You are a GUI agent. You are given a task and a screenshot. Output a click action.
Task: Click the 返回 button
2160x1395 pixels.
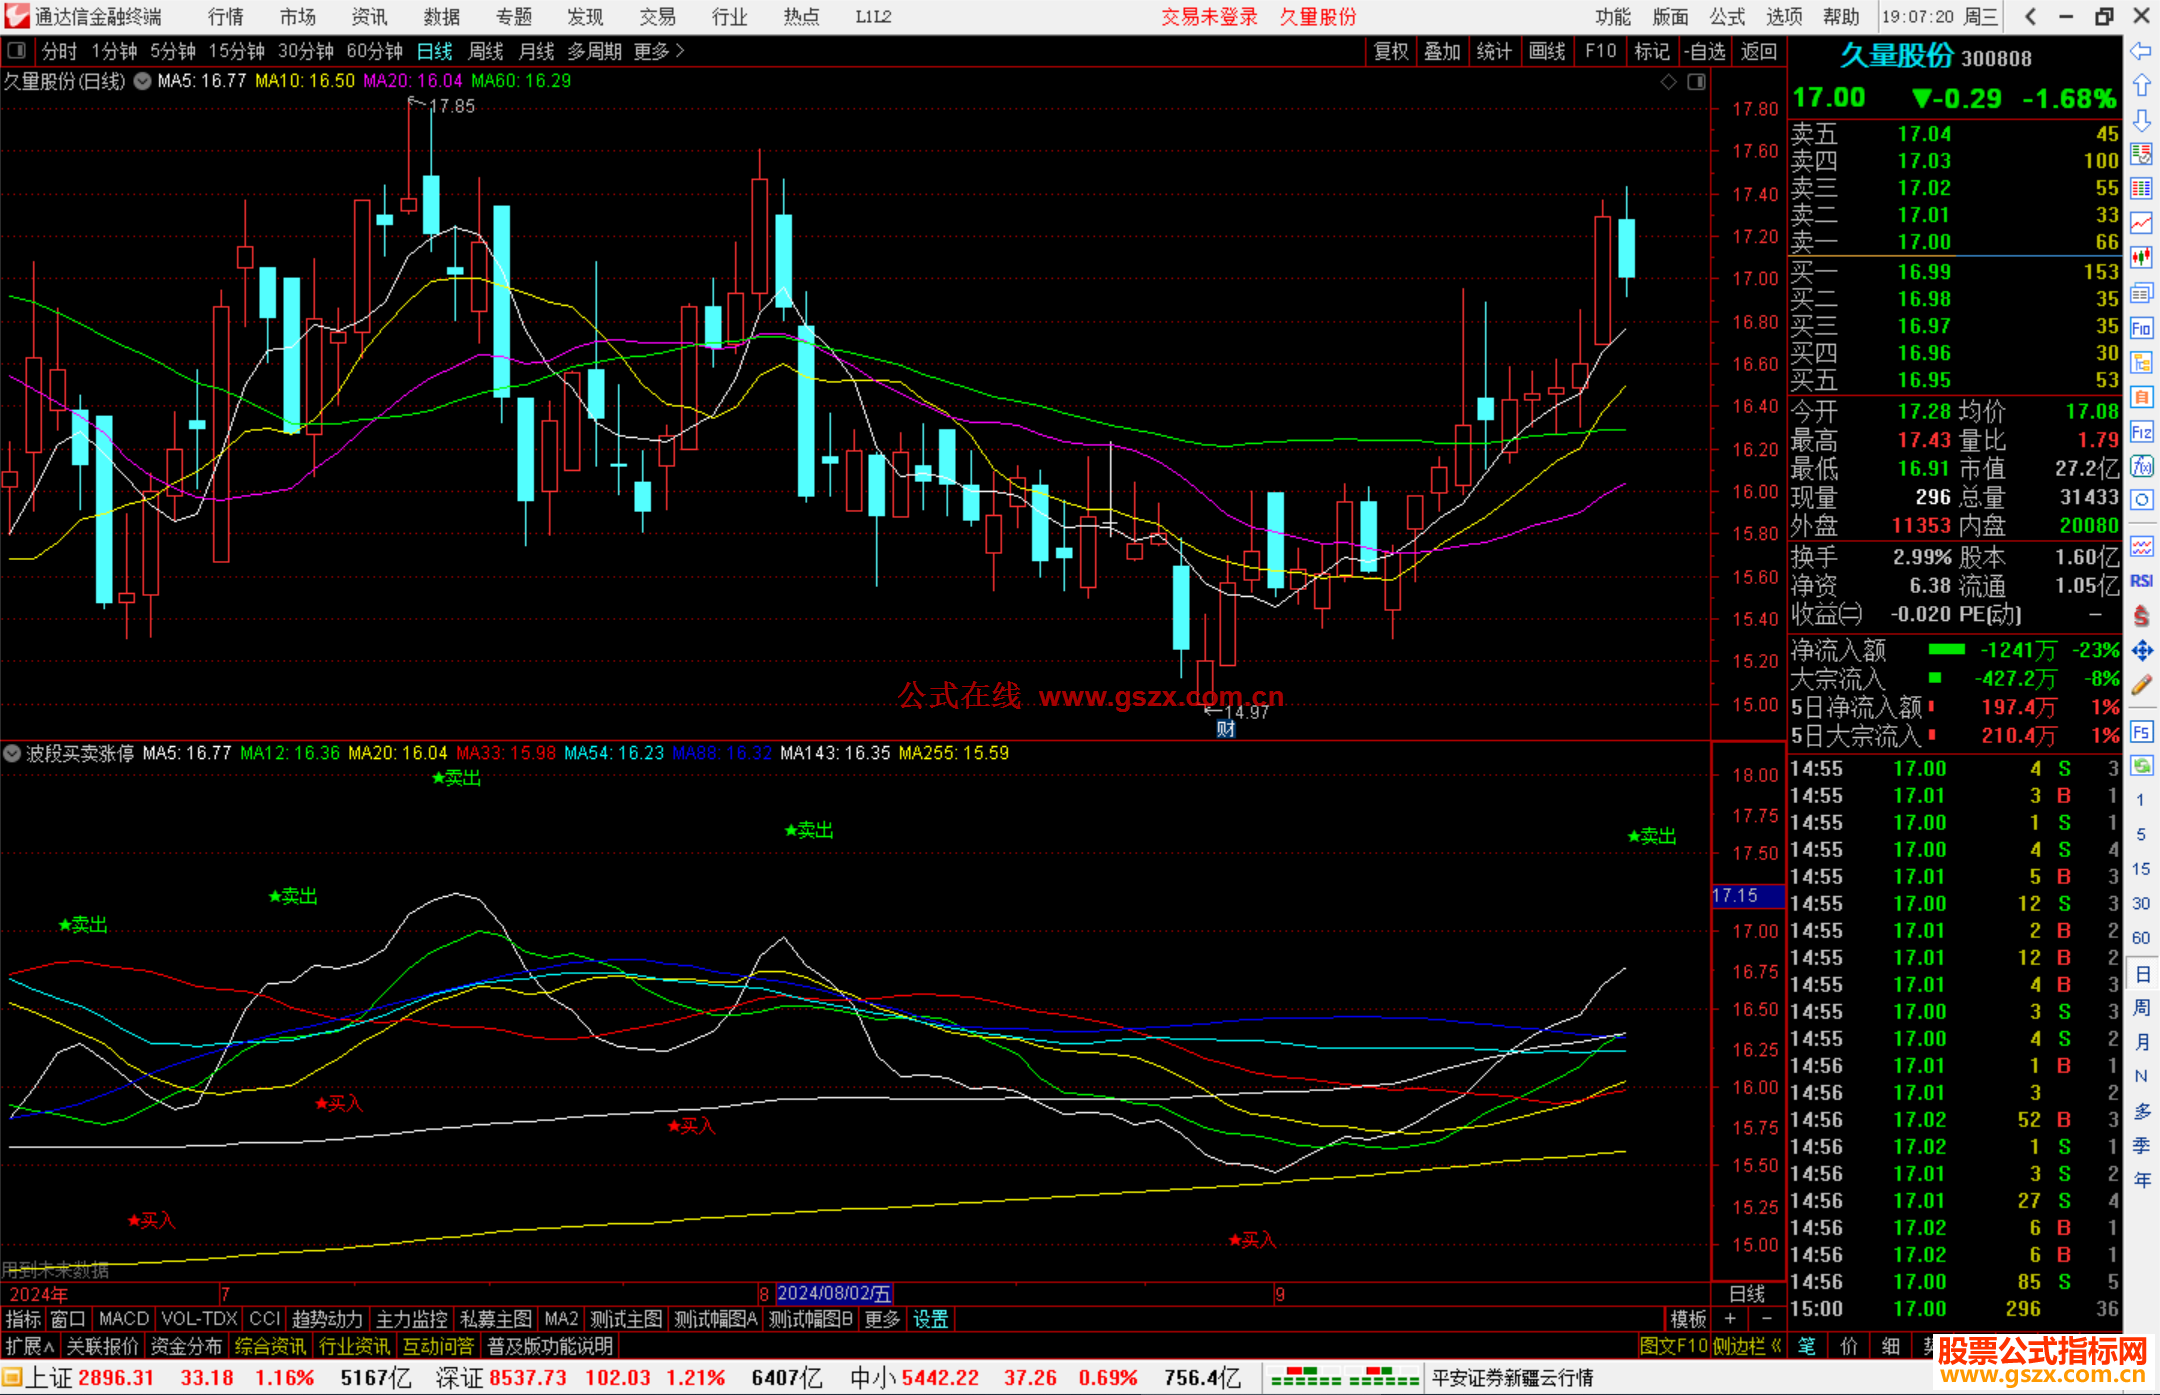pyautogui.click(x=1758, y=51)
